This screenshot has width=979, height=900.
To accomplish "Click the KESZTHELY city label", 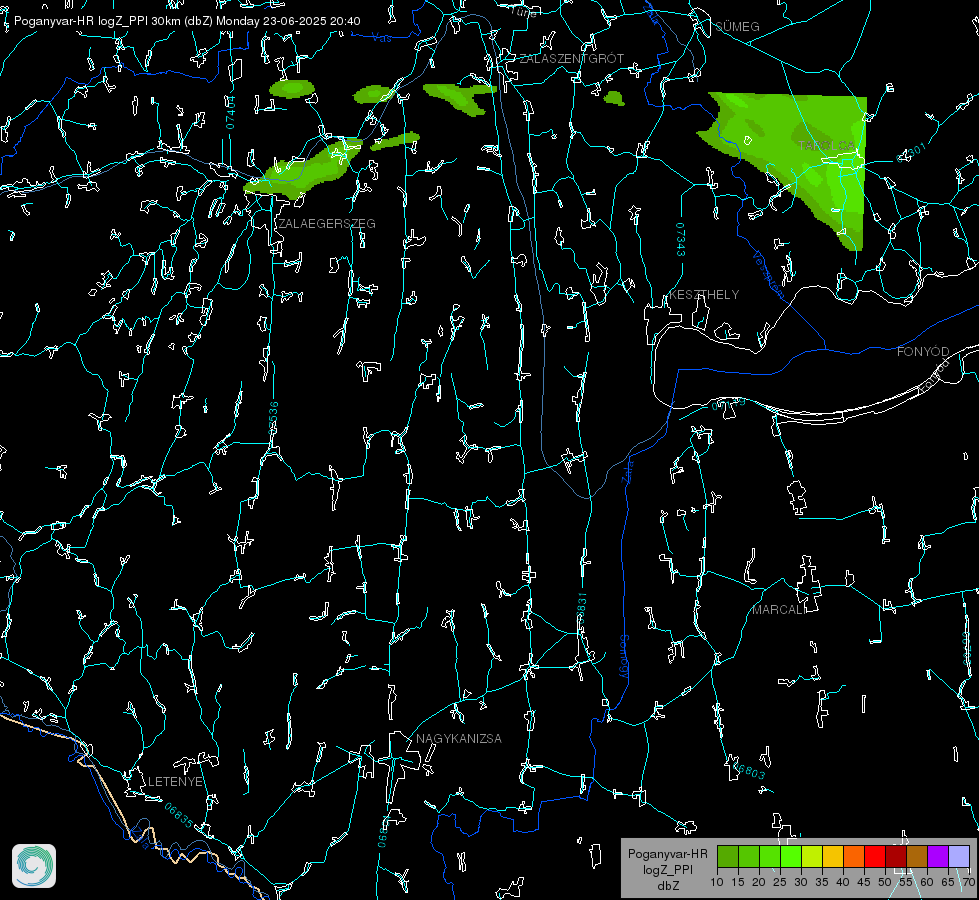I will tap(704, 294).
